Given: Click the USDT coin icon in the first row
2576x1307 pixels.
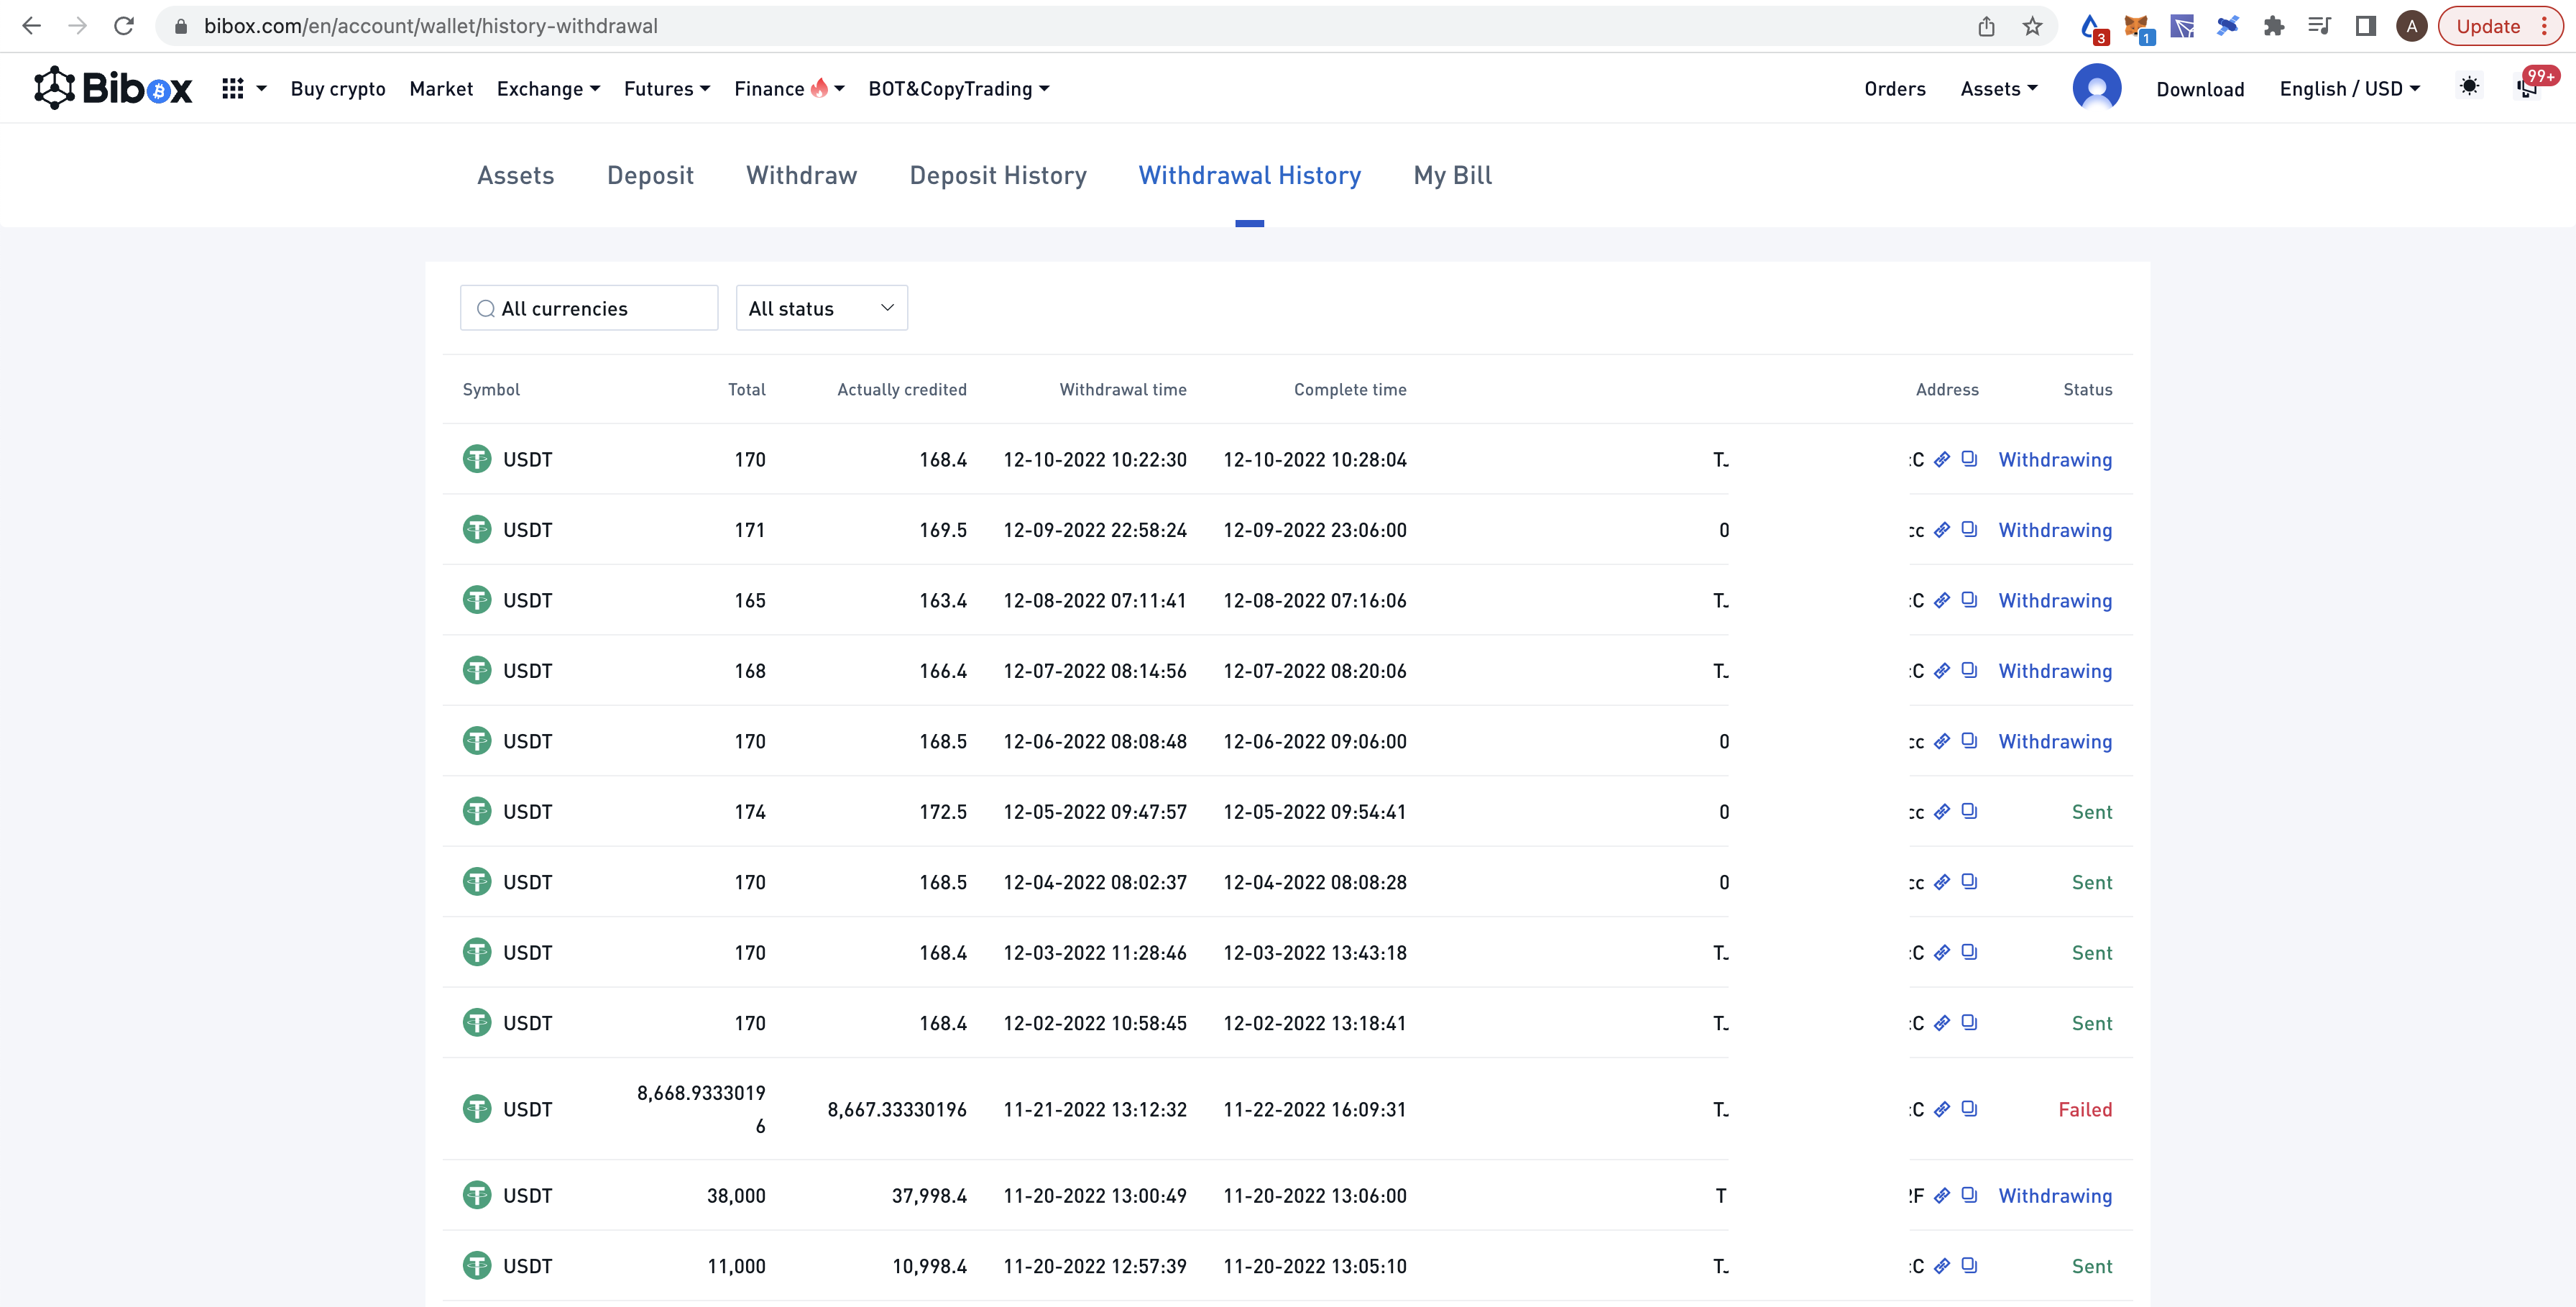Looking at the screenshot, I should point(477,459).
